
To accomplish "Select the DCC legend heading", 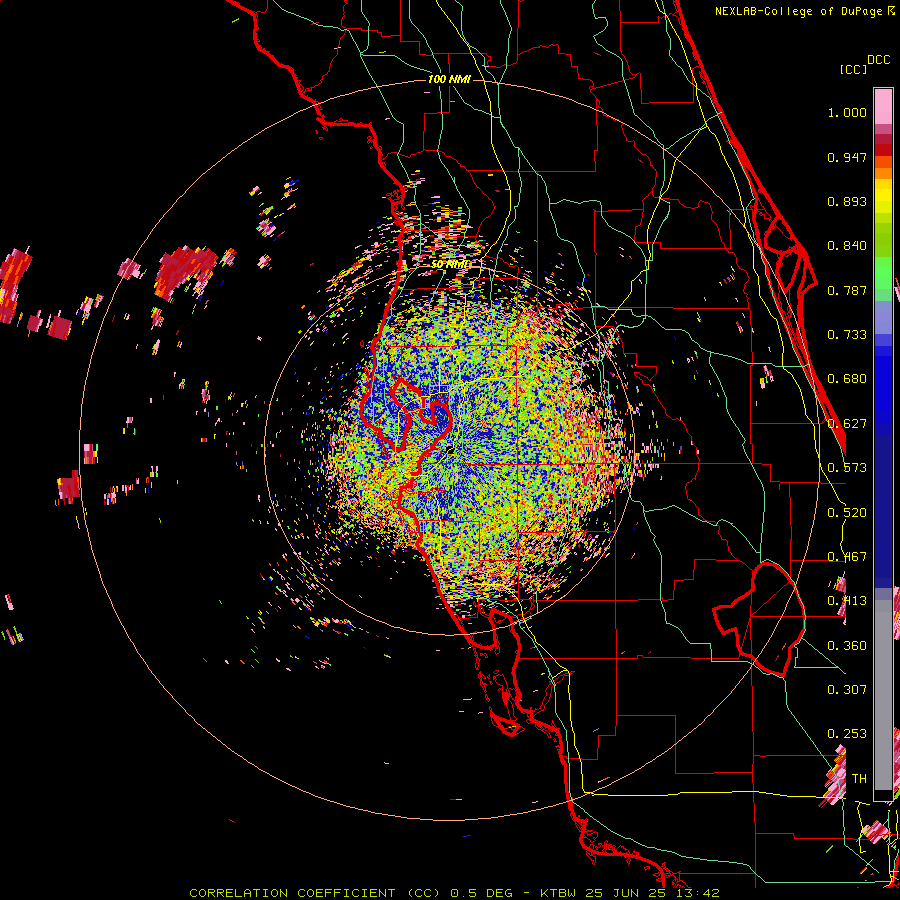I will tap(878, 60).
